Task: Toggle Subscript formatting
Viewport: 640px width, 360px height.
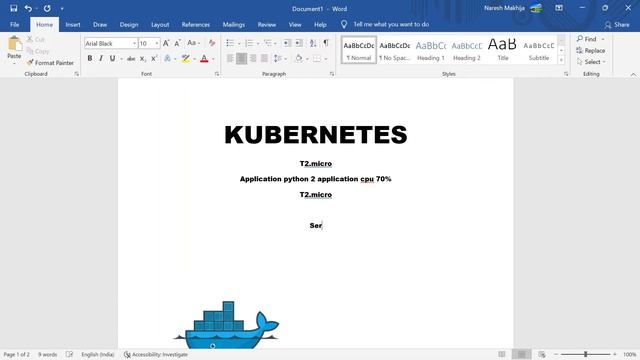Action: click(142, 59)
